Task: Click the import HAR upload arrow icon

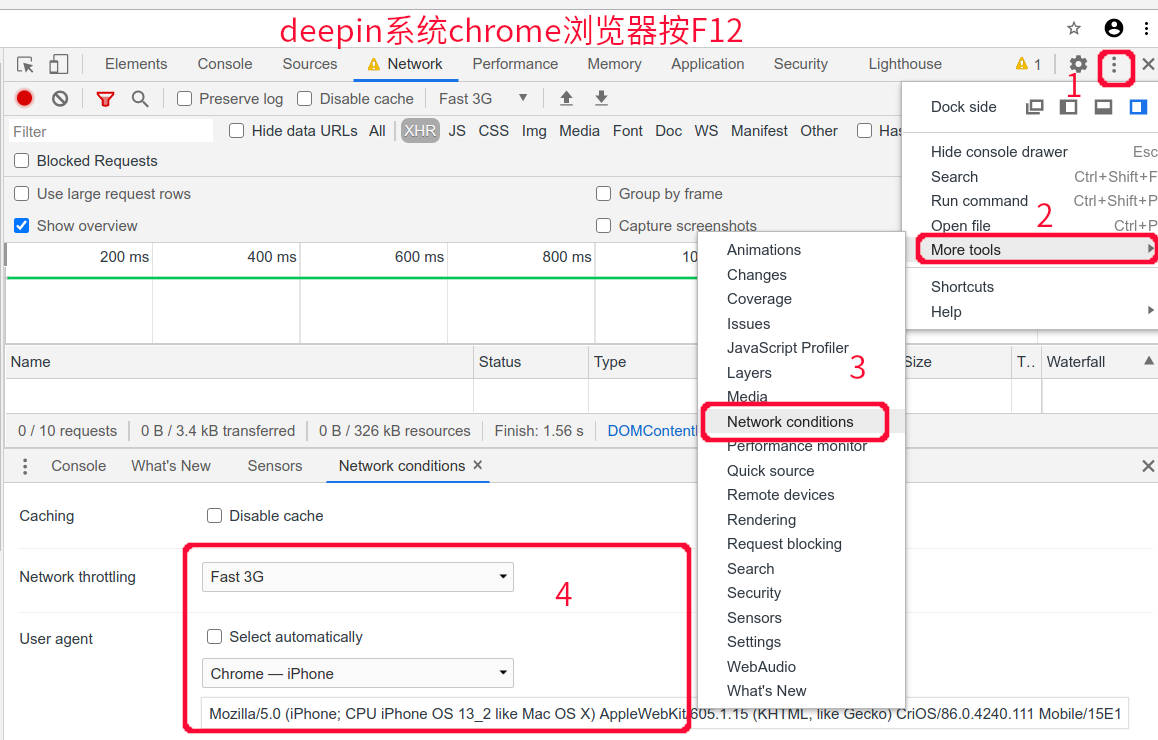Action: click(x=566, y=98)
